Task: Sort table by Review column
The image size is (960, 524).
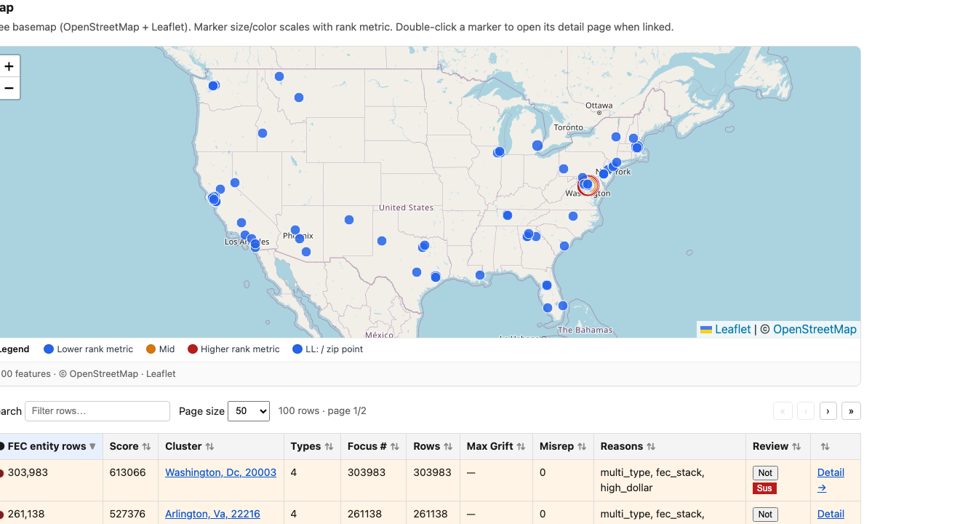Action: point(776,446)
